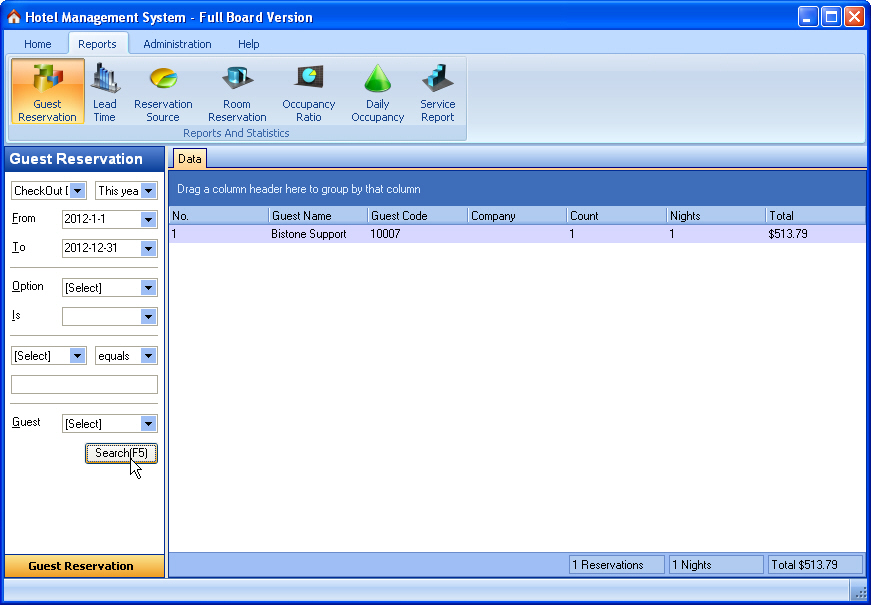Open the This year period dropdown

149,191
